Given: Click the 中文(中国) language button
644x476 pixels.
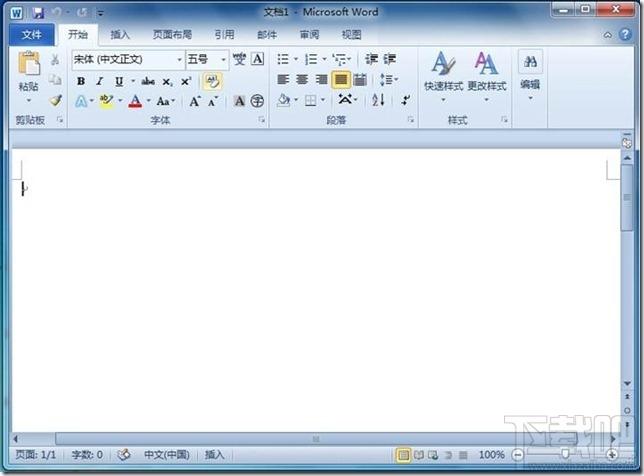Looking at the screenshot, I should [167, 455].
